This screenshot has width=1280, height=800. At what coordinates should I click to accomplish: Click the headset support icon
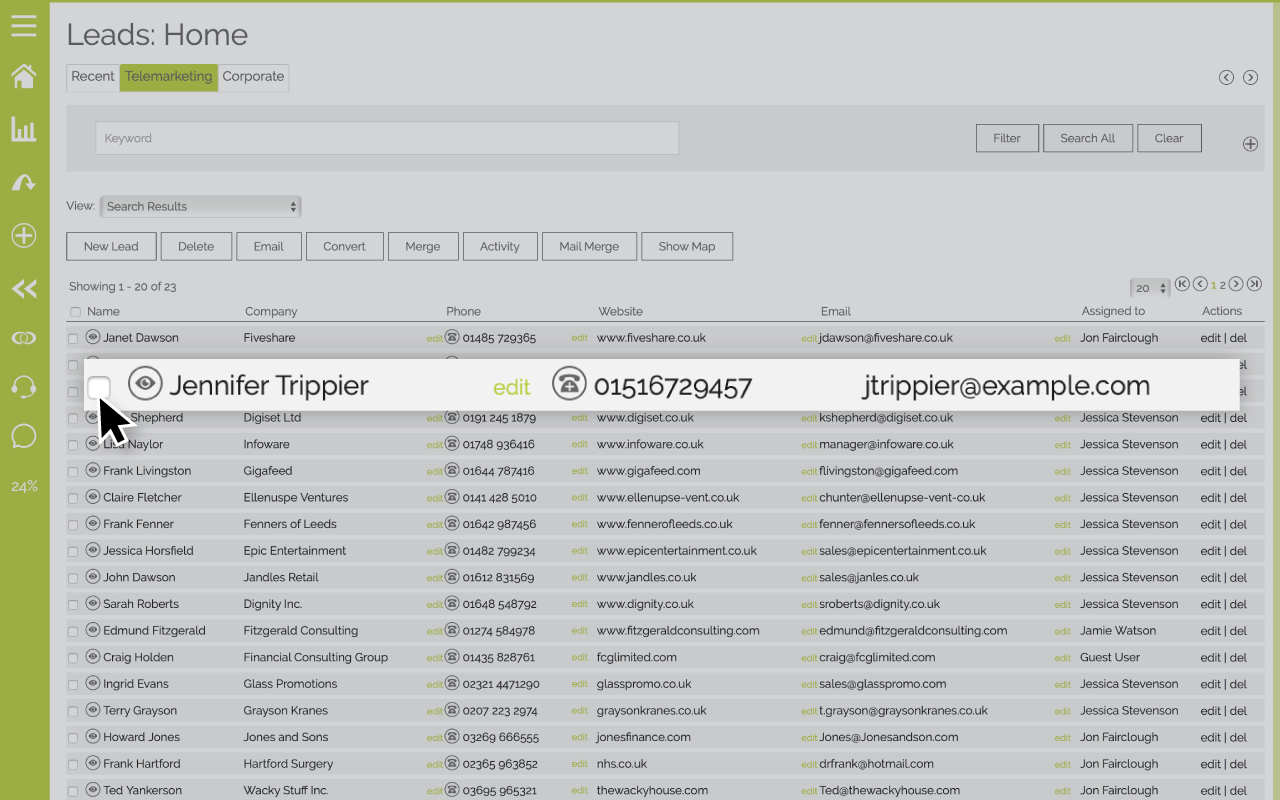(23, 386)
